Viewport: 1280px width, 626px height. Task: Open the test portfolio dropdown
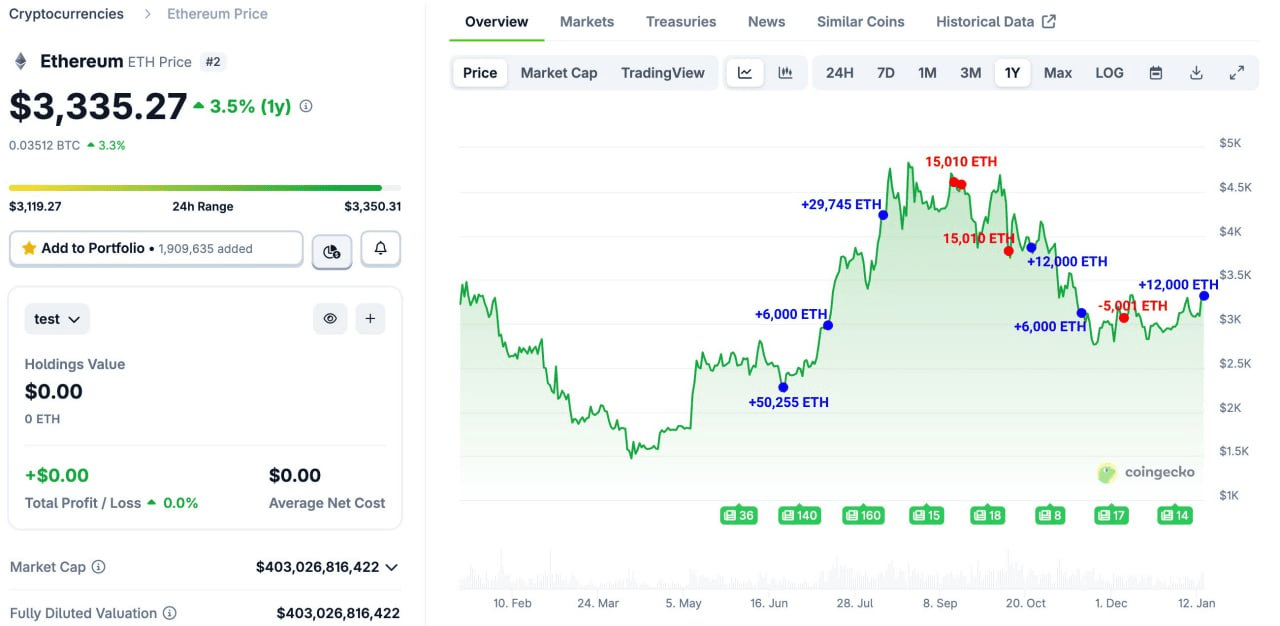click(57, 318)
